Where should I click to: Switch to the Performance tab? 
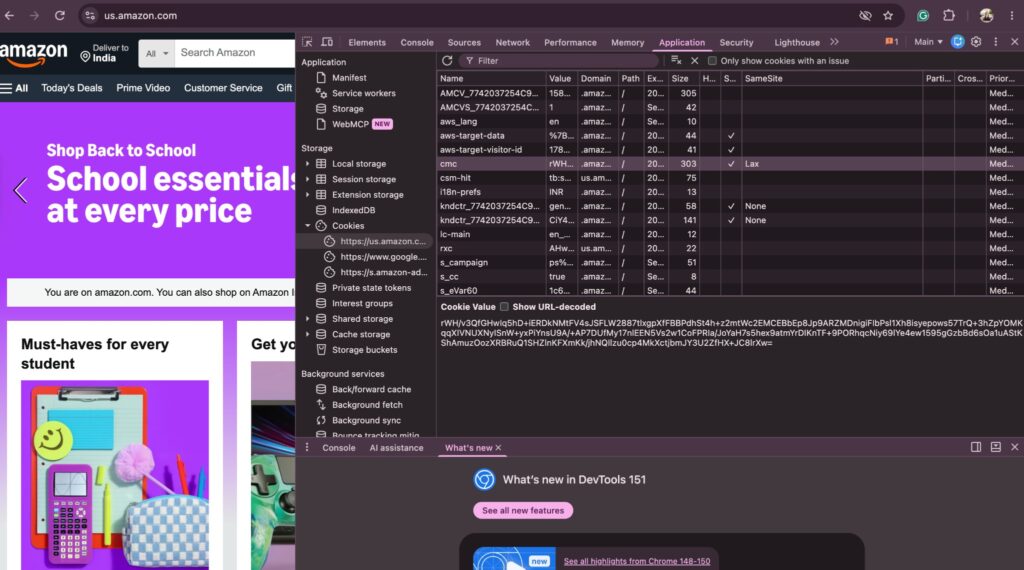pos(570,42)
